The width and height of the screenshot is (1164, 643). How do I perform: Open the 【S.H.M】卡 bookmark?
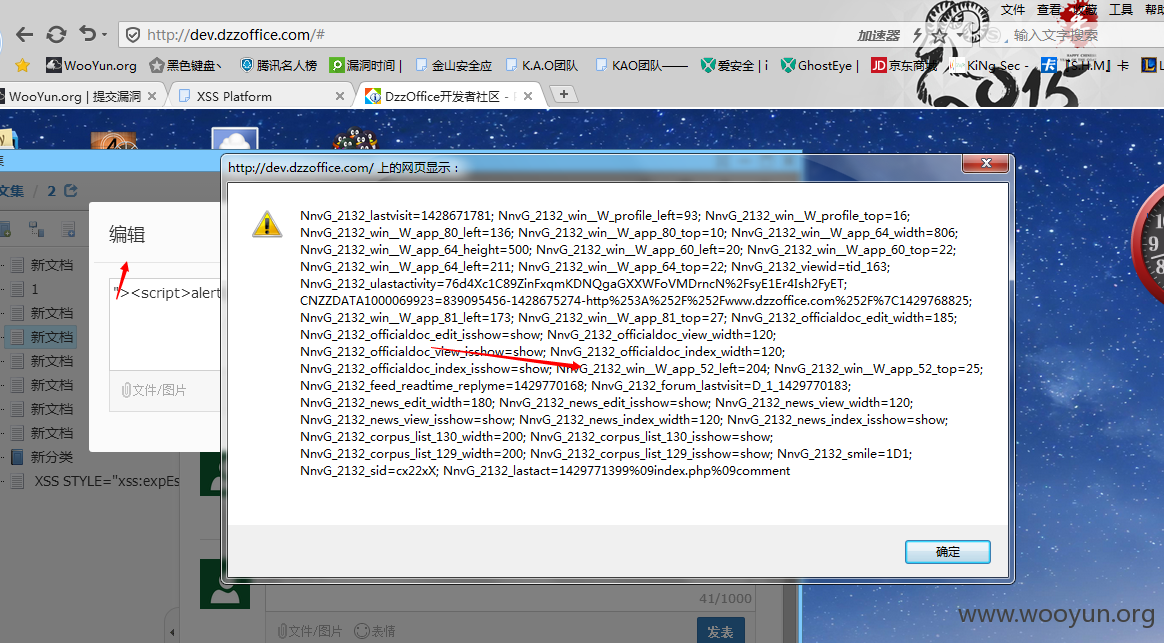pos(1085,65)
